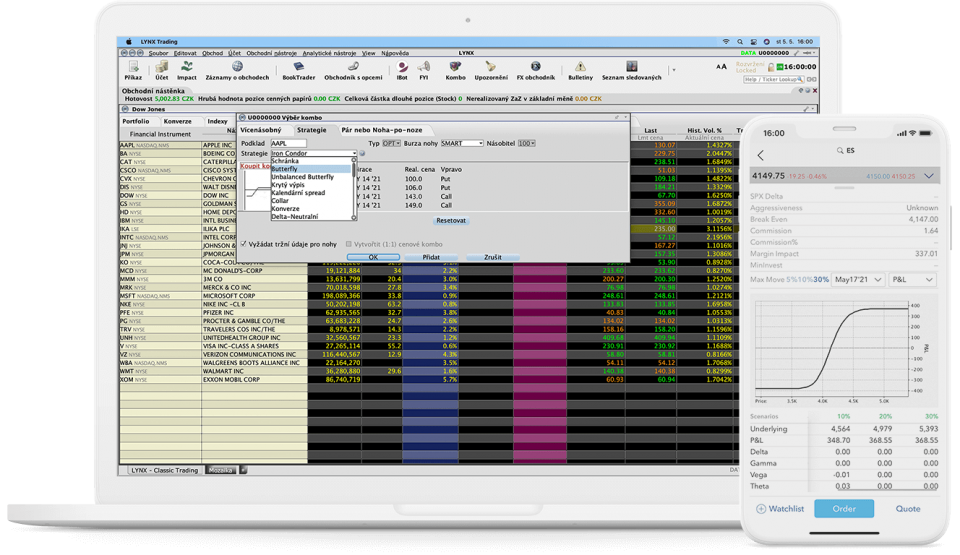Choose Kalendářní spread strategy option
The height and width of the screenshot is (555, 960).
[311, 192]
